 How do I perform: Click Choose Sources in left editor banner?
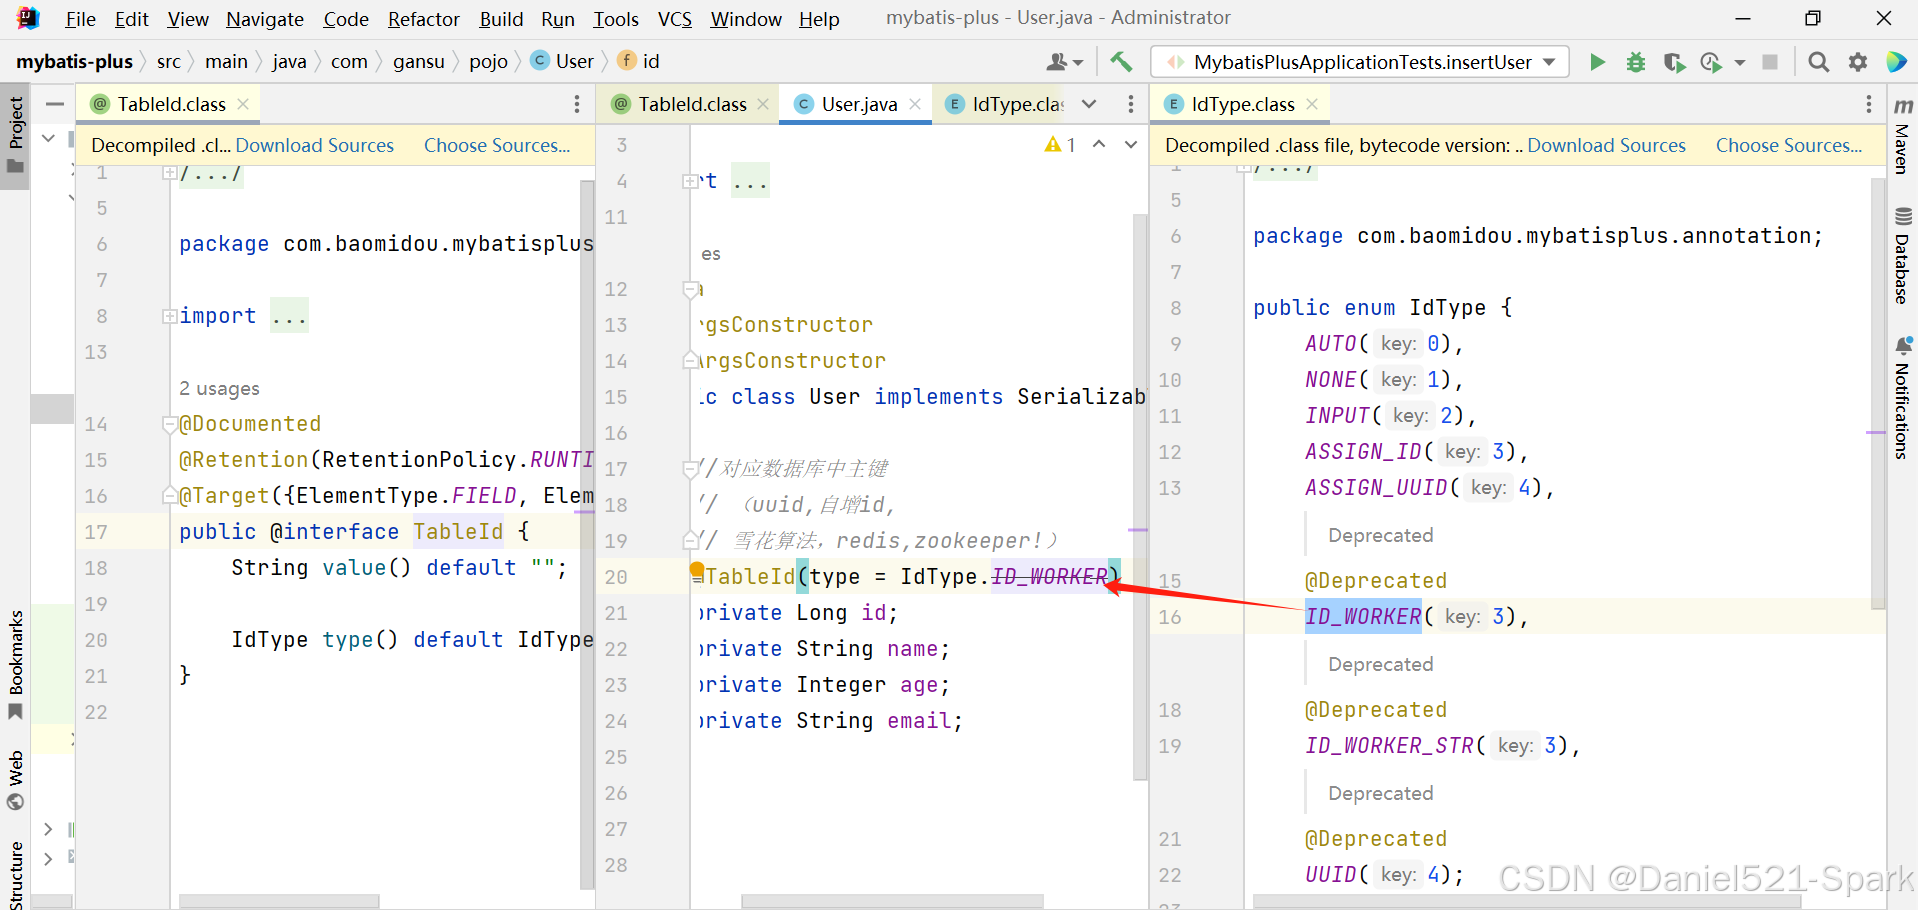click(x=497, y=145)
